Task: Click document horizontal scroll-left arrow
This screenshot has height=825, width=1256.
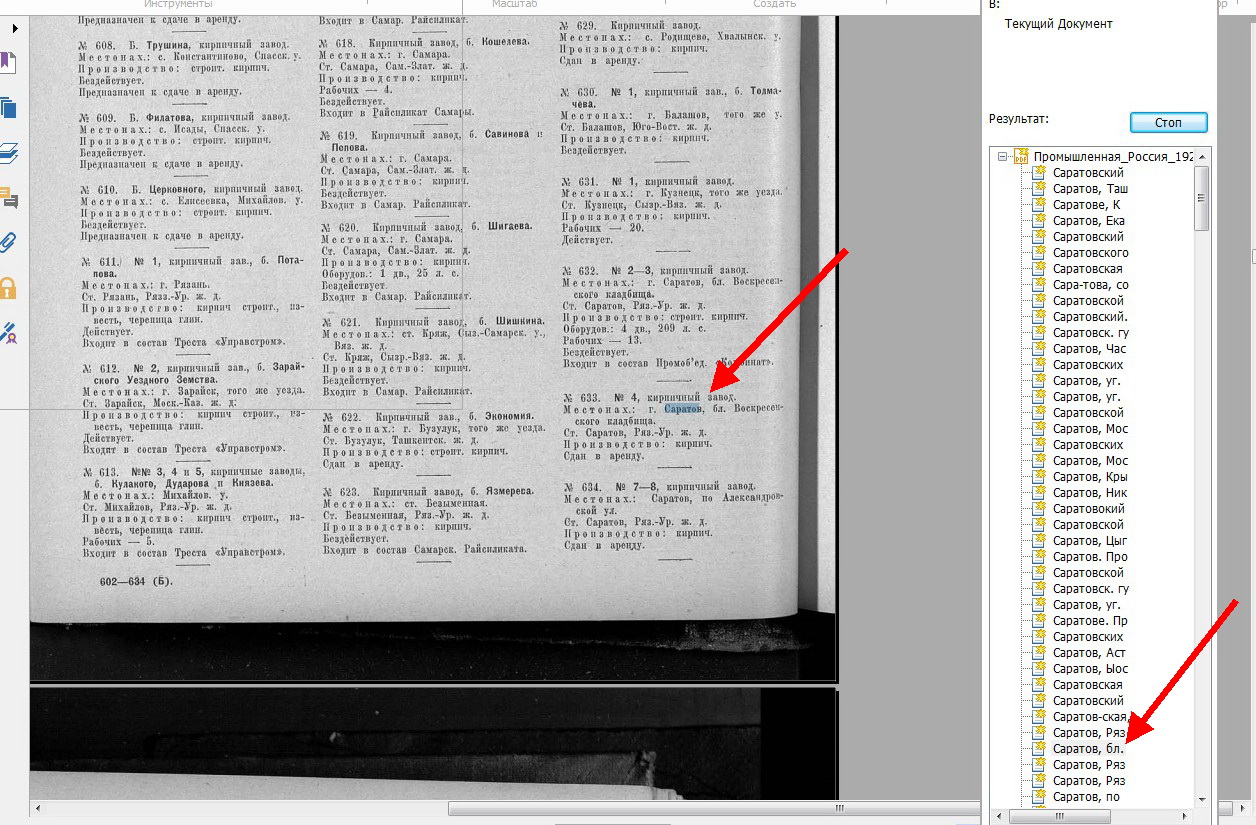Action: 37,808
